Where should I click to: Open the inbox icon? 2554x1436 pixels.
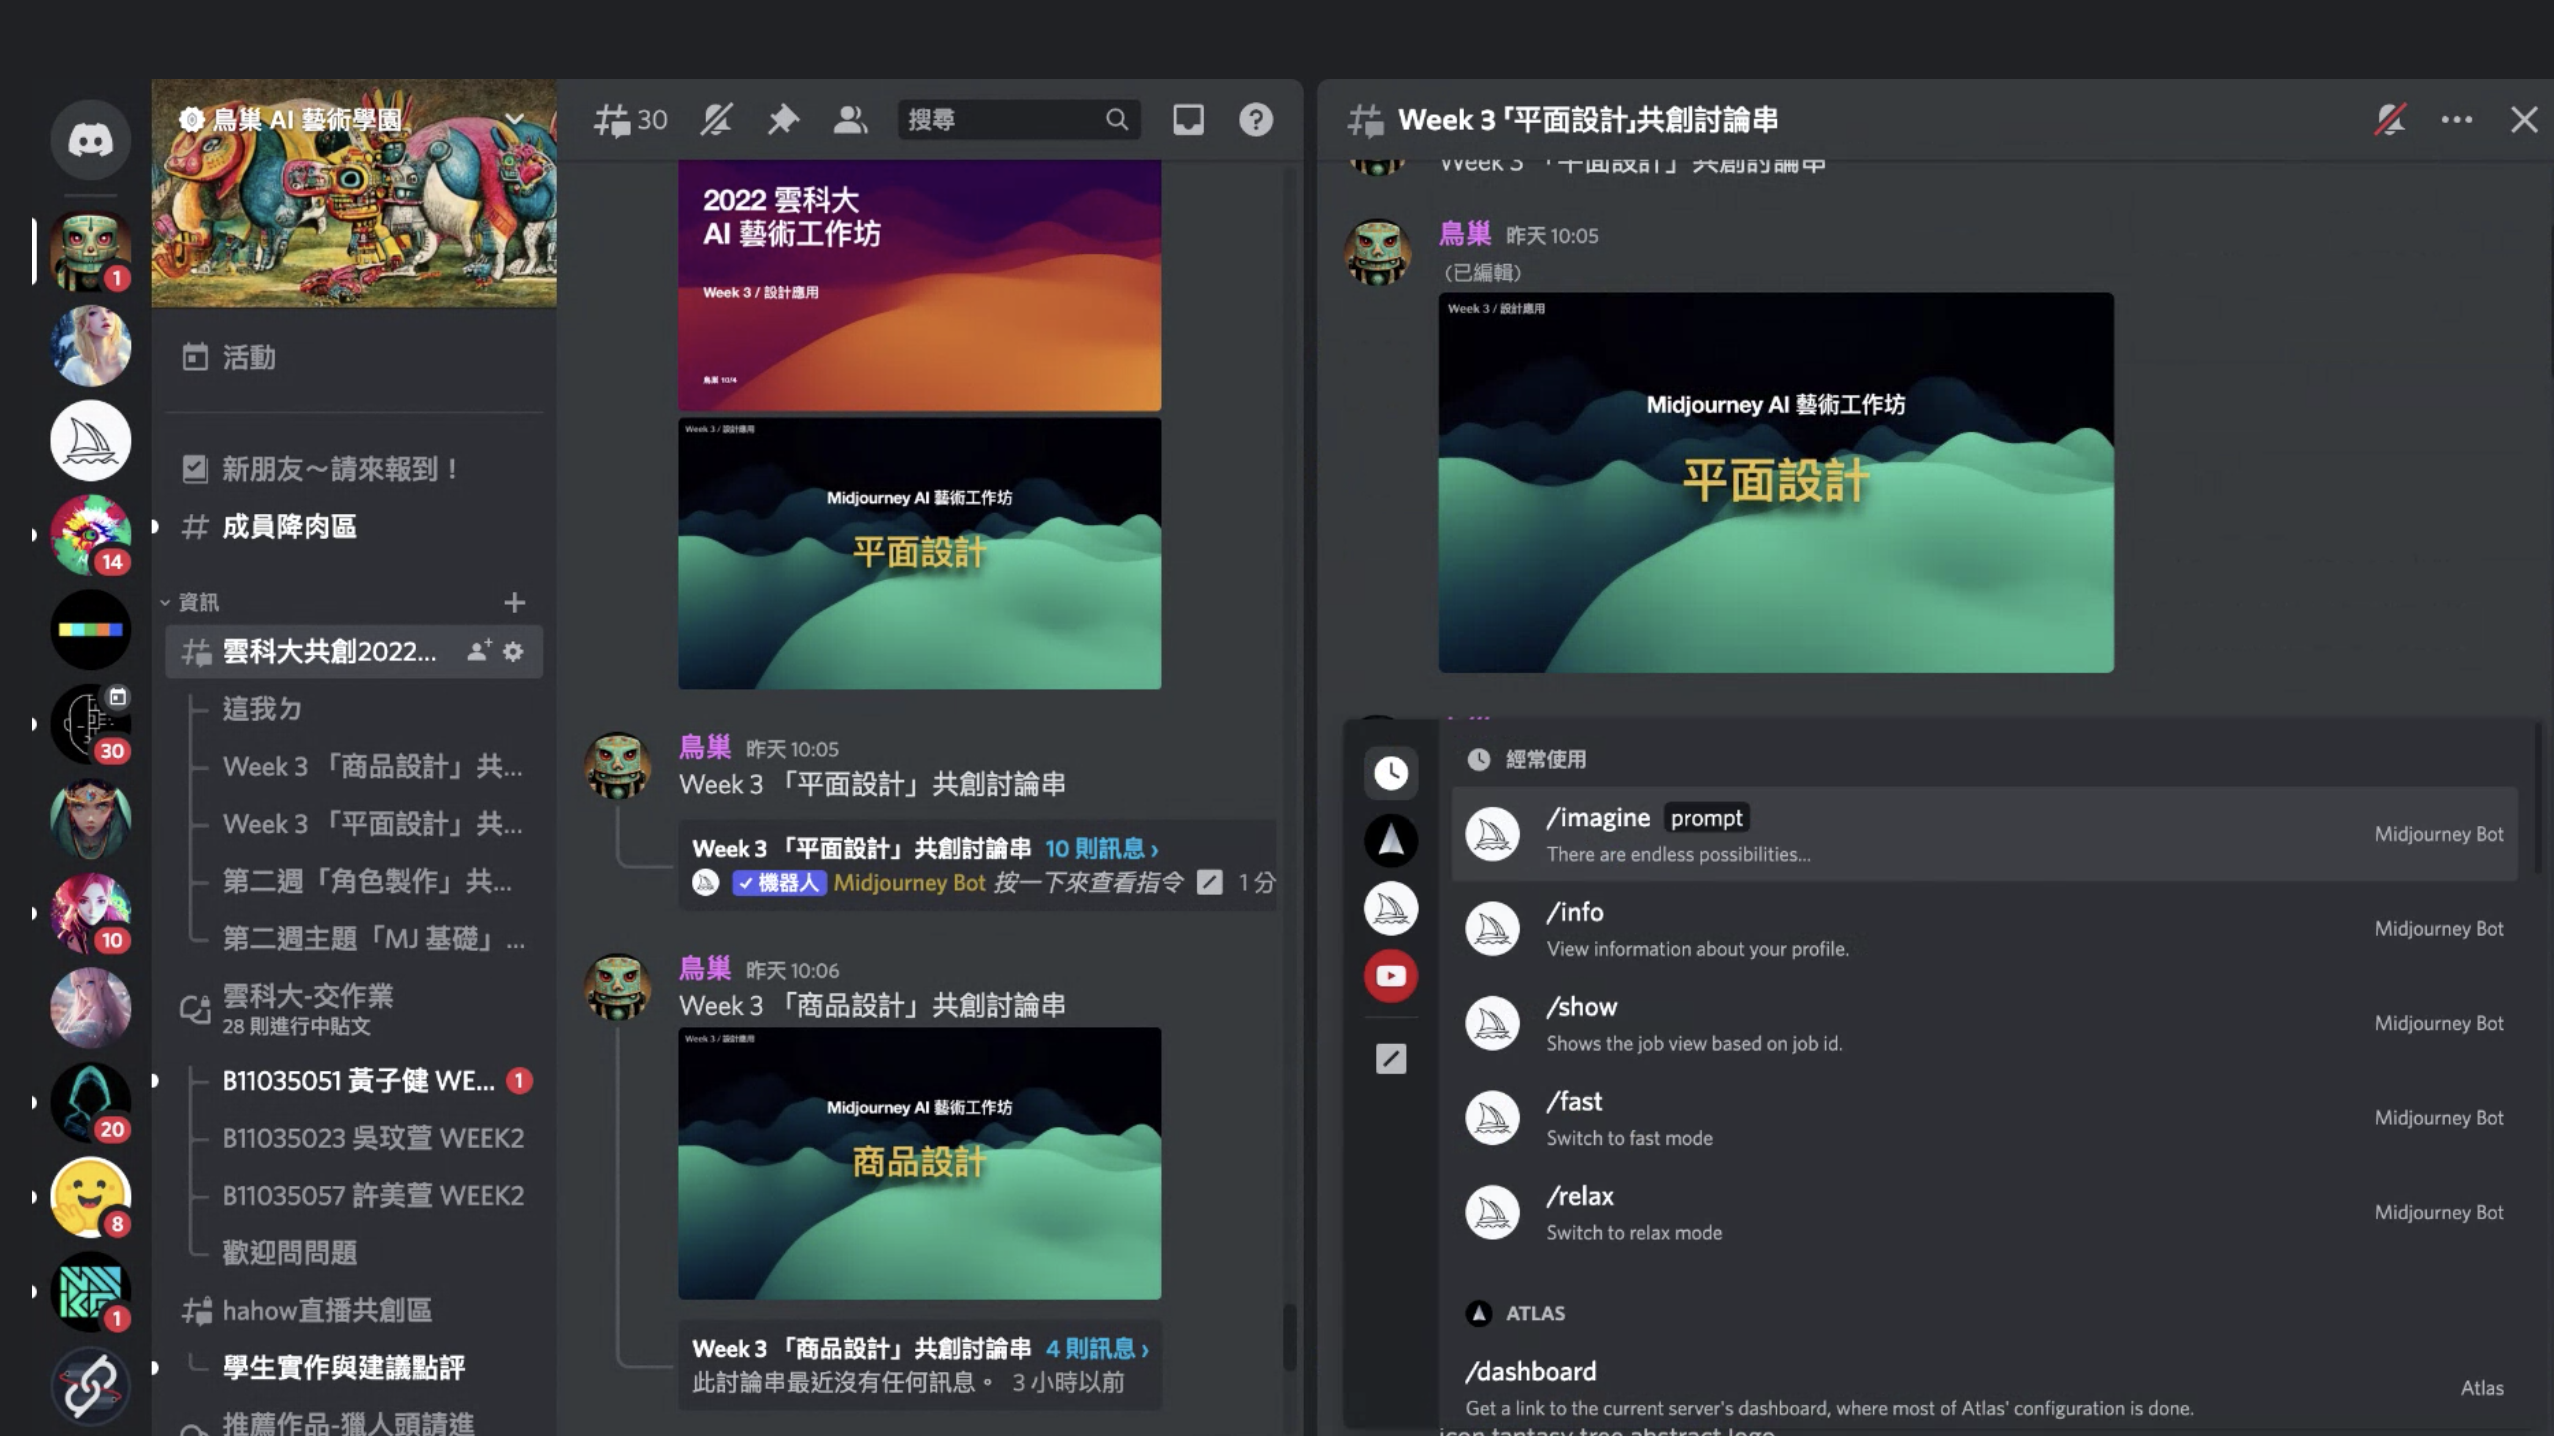click(1188, 120)
